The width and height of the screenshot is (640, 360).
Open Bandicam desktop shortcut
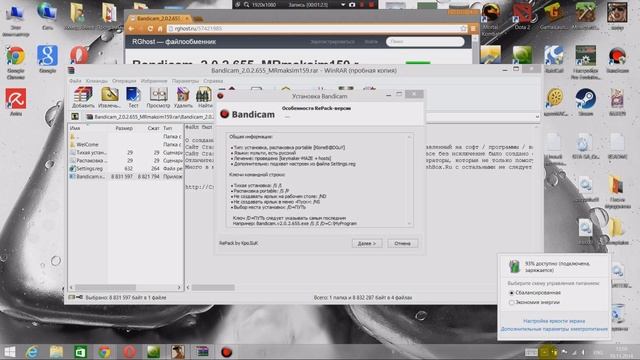pos(617,60)
